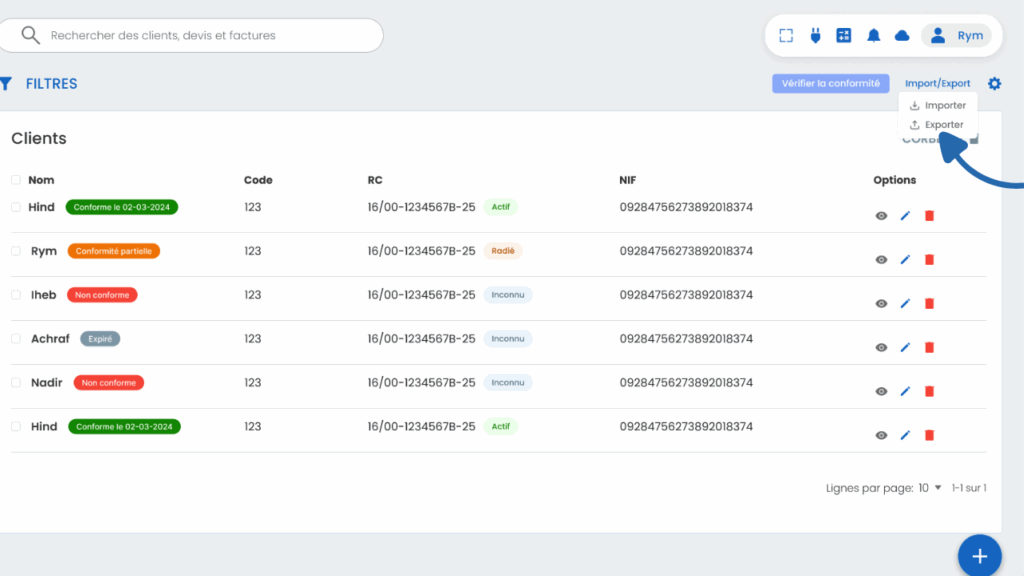Delete the Iheb client row
This screenshot has width=1024, height=576.
coord(929,304)
